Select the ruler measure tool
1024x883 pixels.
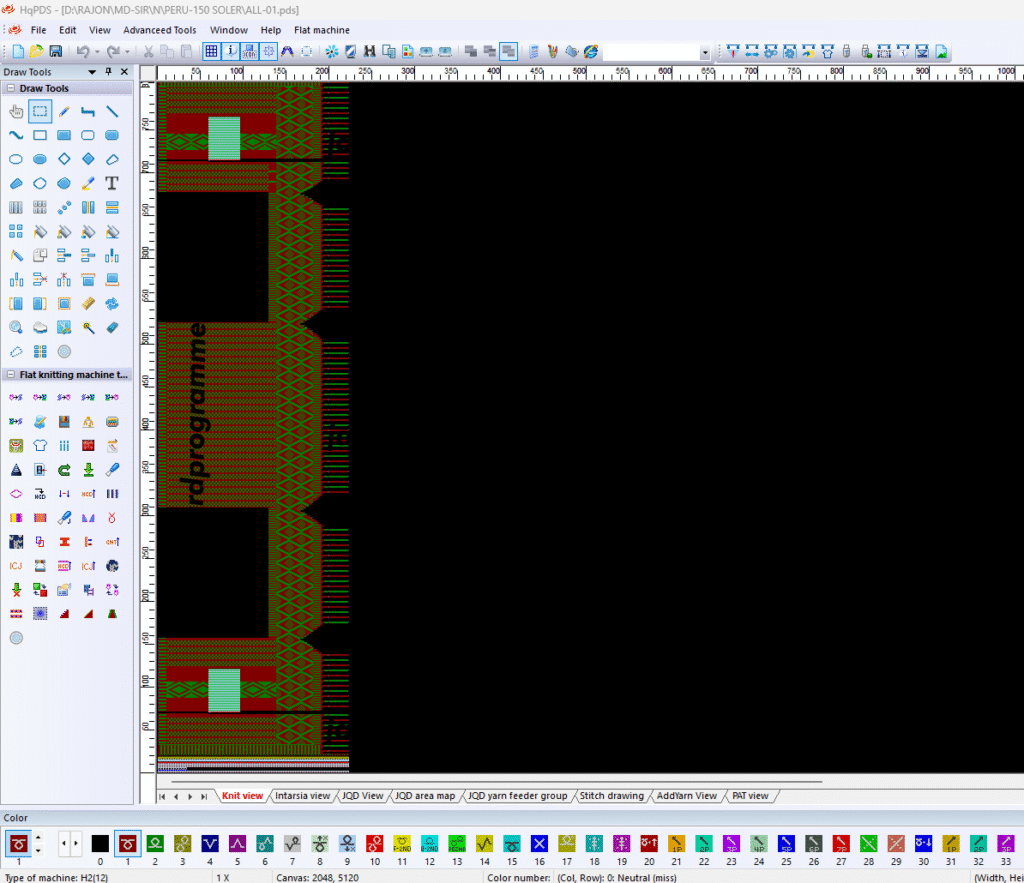88,304
